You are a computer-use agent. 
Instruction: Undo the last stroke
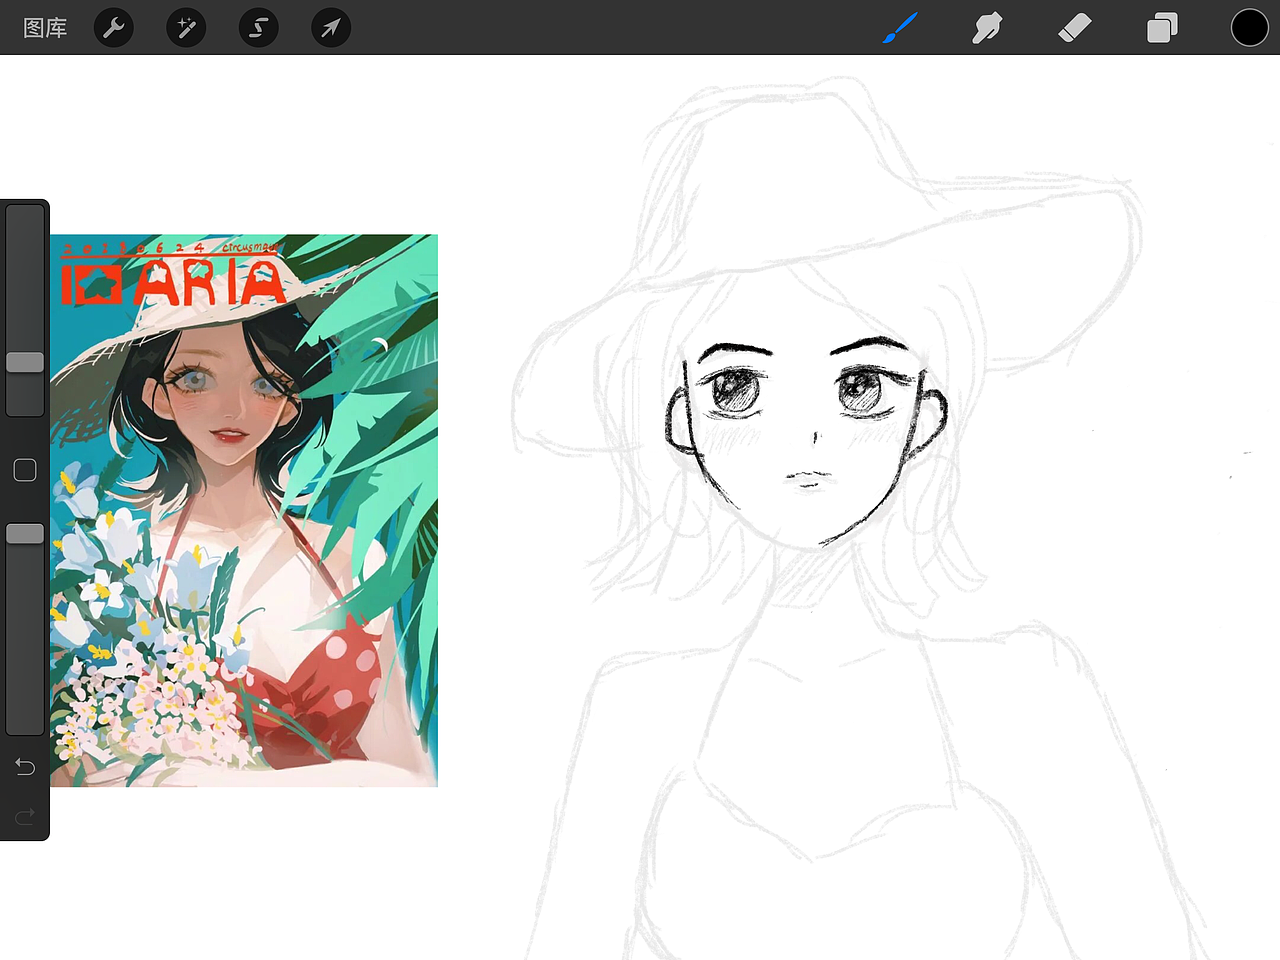coord(25,767)
